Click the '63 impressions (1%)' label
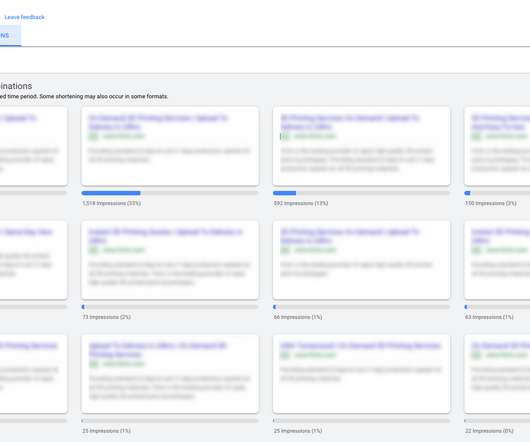Viewport: 530px width, 442px height. pyautogui.click(x=489, y=317)
